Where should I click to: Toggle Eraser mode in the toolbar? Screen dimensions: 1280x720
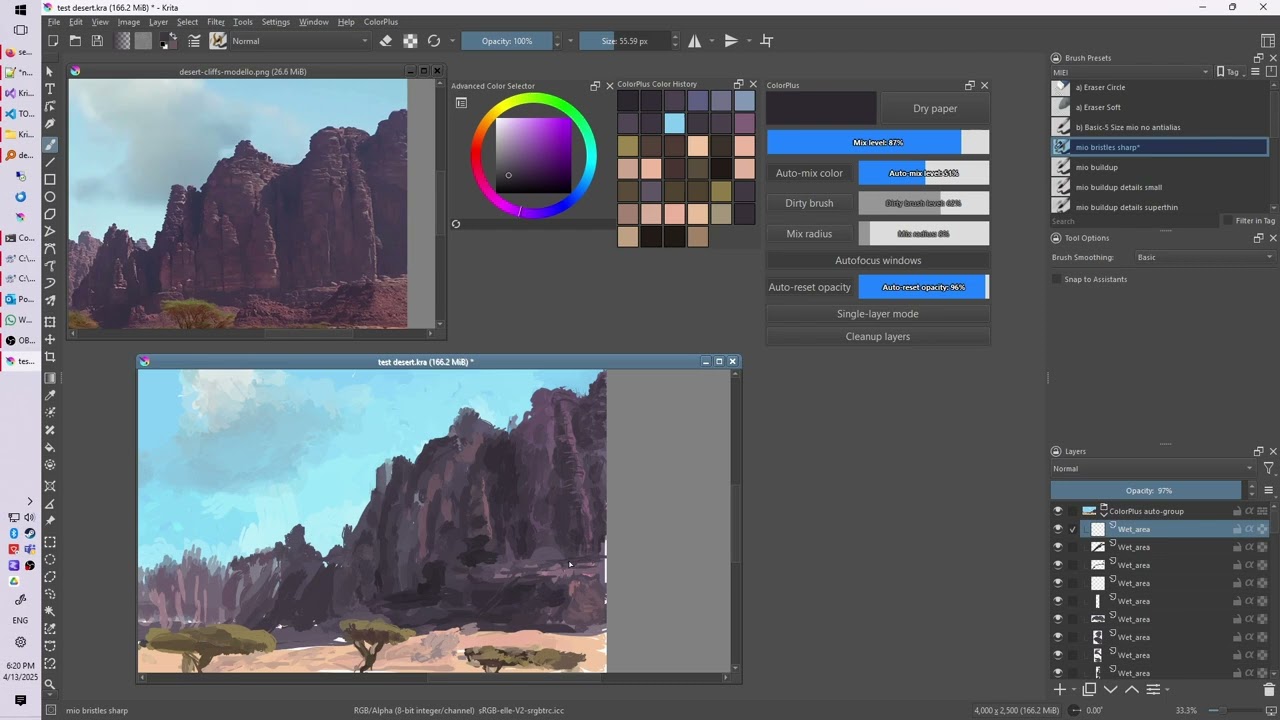point(386,41)
